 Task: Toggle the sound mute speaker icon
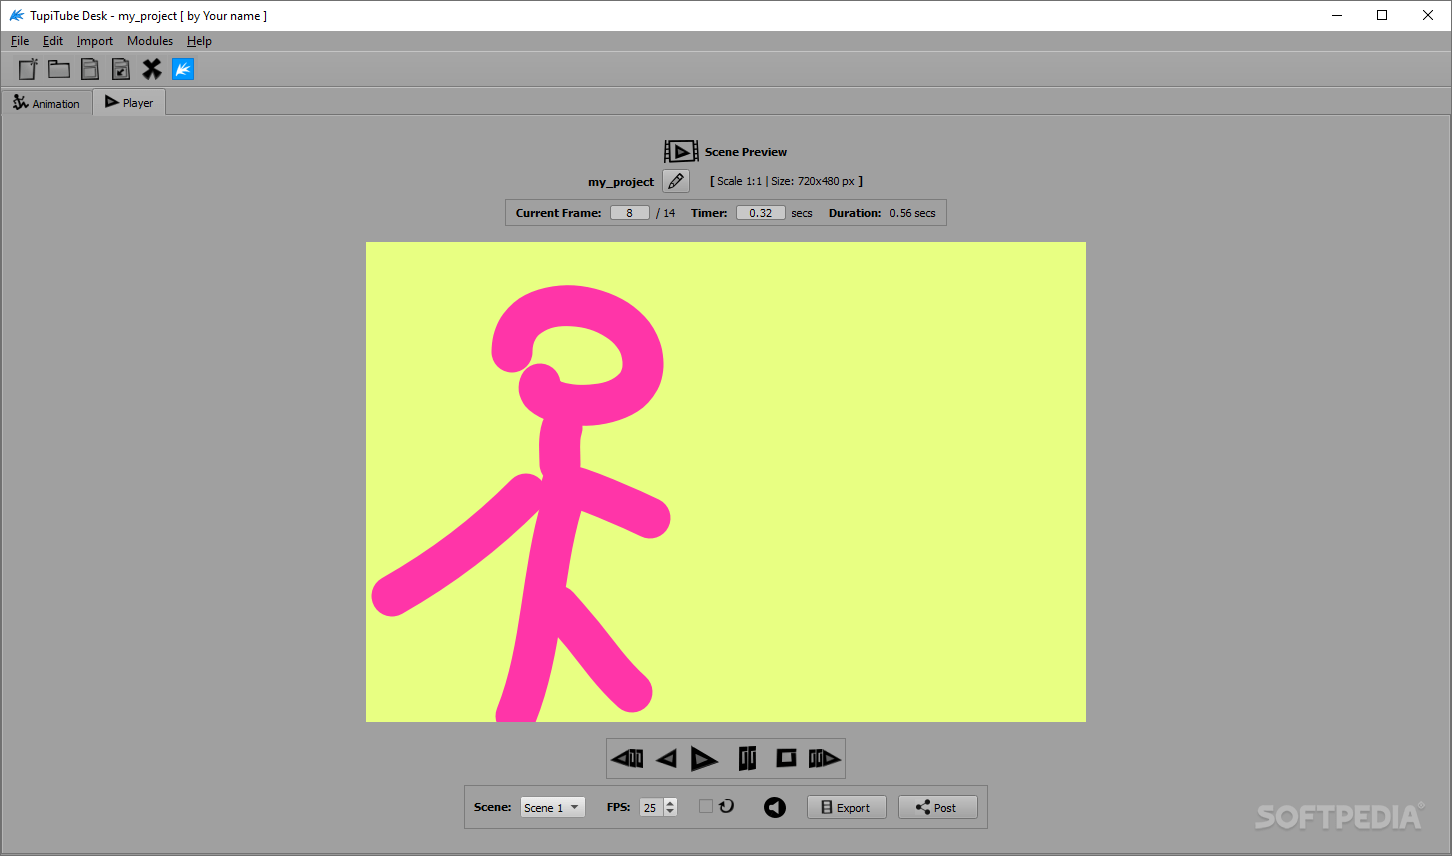(775, 807)
